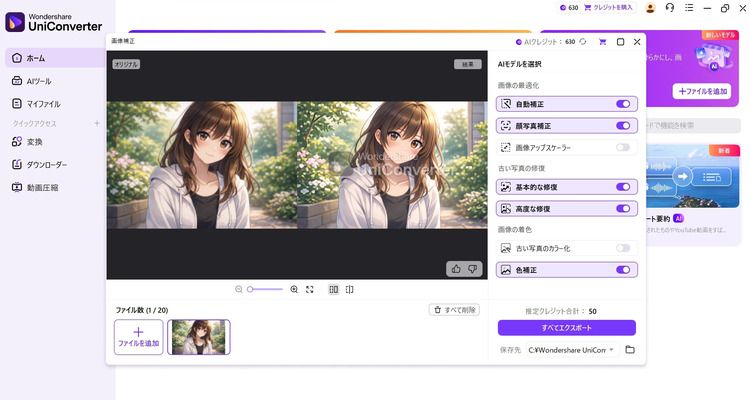Enable the 画像アップスケーラー switch

point(623,147)
